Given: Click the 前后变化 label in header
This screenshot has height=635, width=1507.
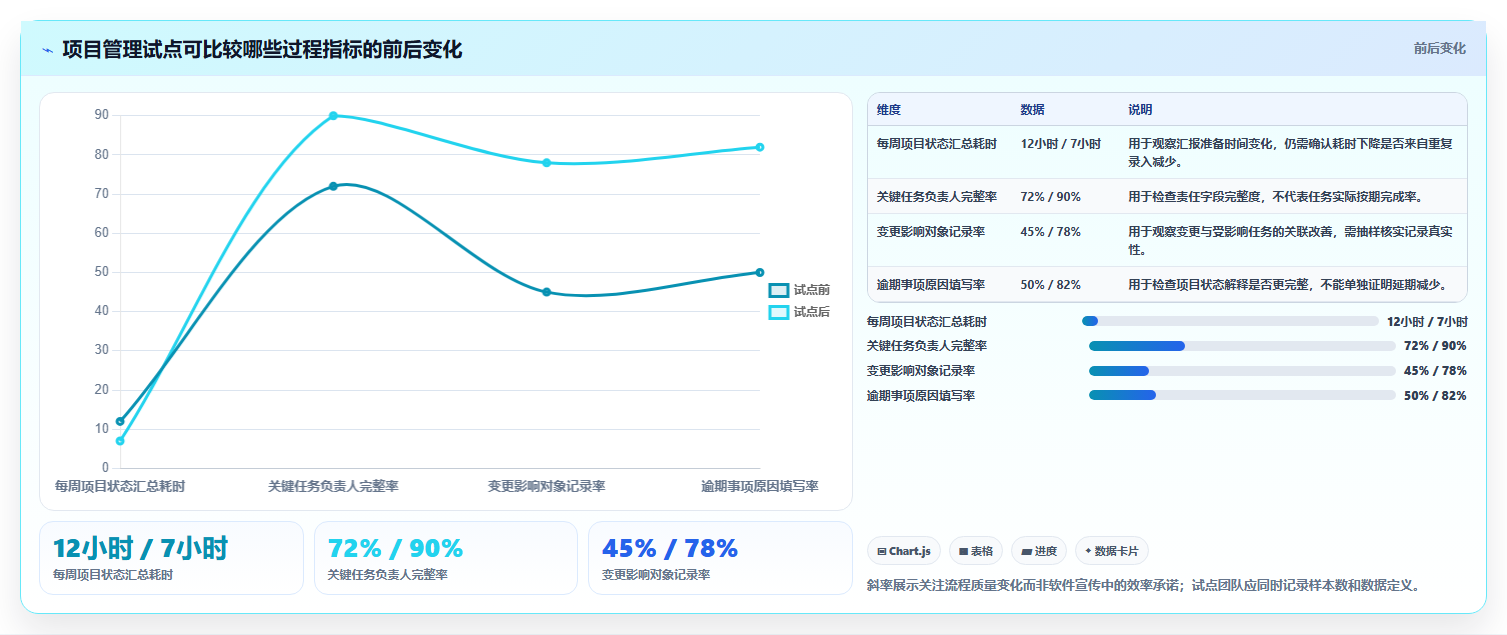Looking at the screenshot, I should pos(1439,48).
